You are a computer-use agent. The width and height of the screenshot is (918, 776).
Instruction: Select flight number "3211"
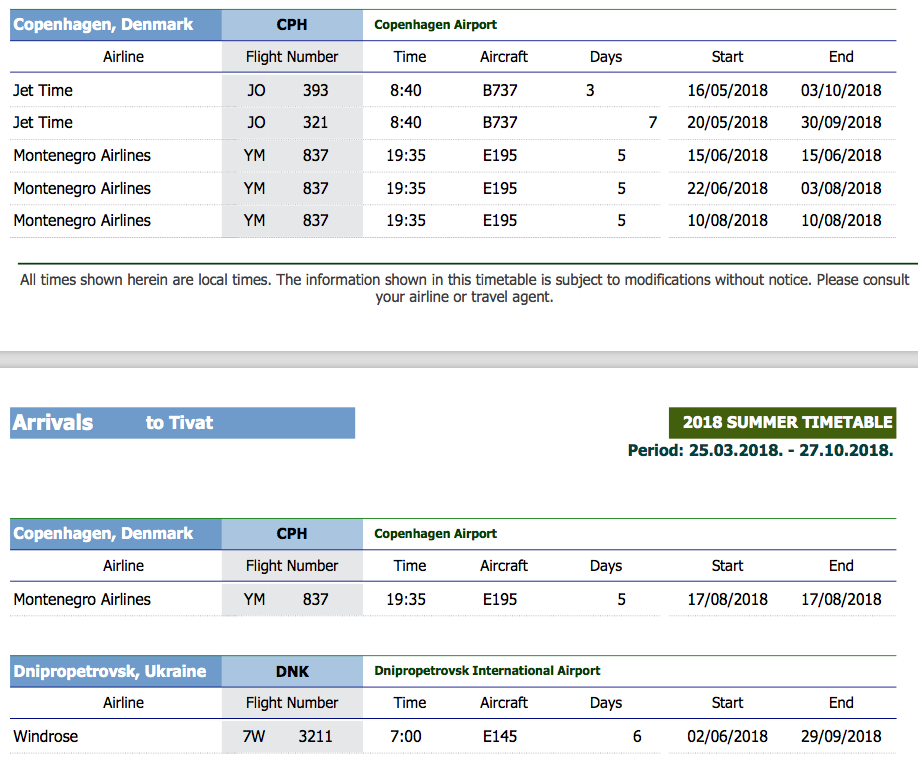pyautogui.click(x=316, y=736)
